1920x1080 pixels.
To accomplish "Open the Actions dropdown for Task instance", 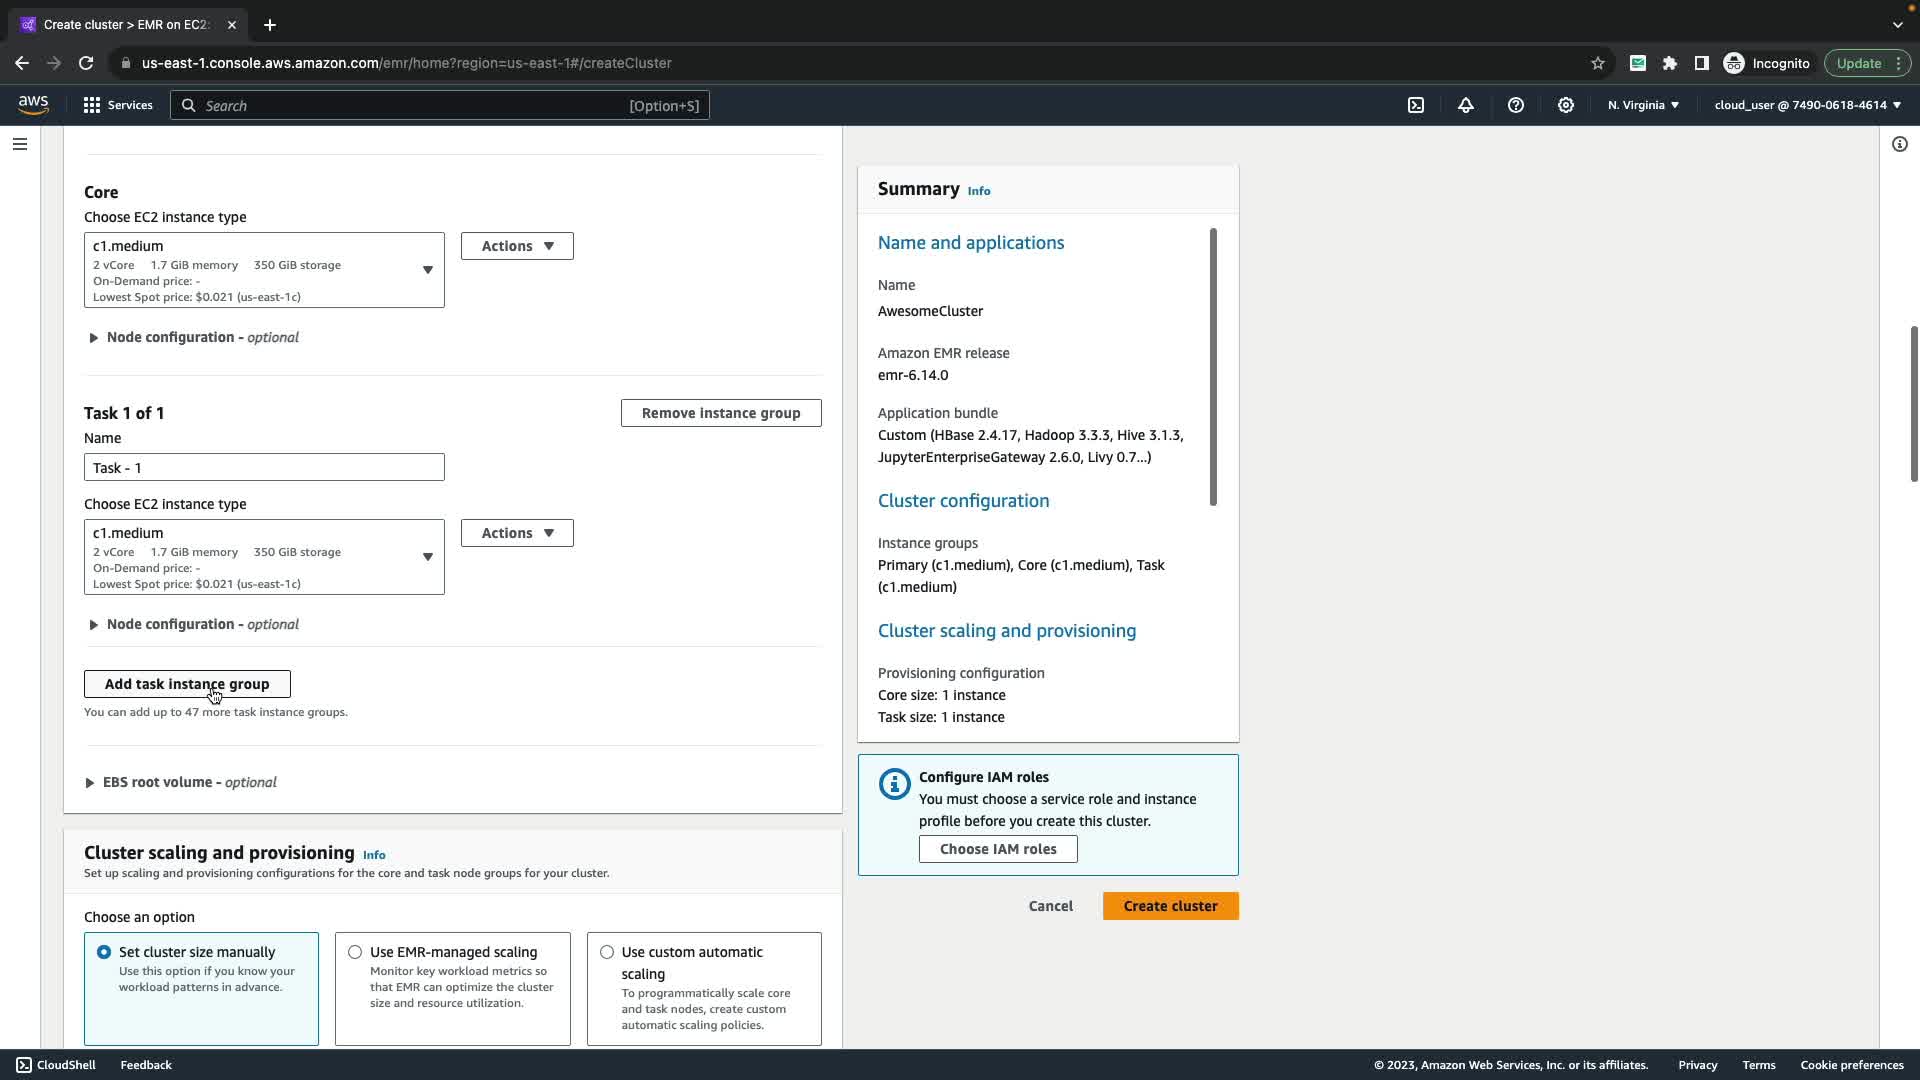I will [x=517, y=533].
